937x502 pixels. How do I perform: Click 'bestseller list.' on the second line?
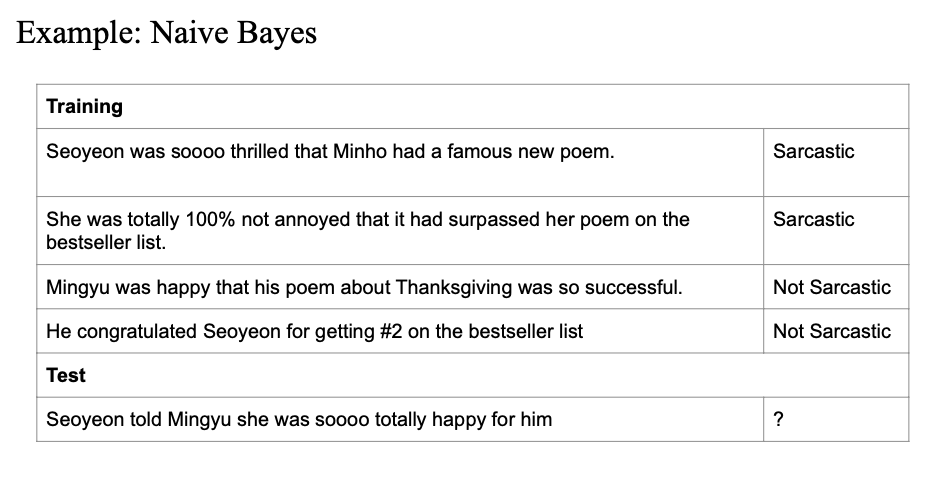(x=106, y=243)
